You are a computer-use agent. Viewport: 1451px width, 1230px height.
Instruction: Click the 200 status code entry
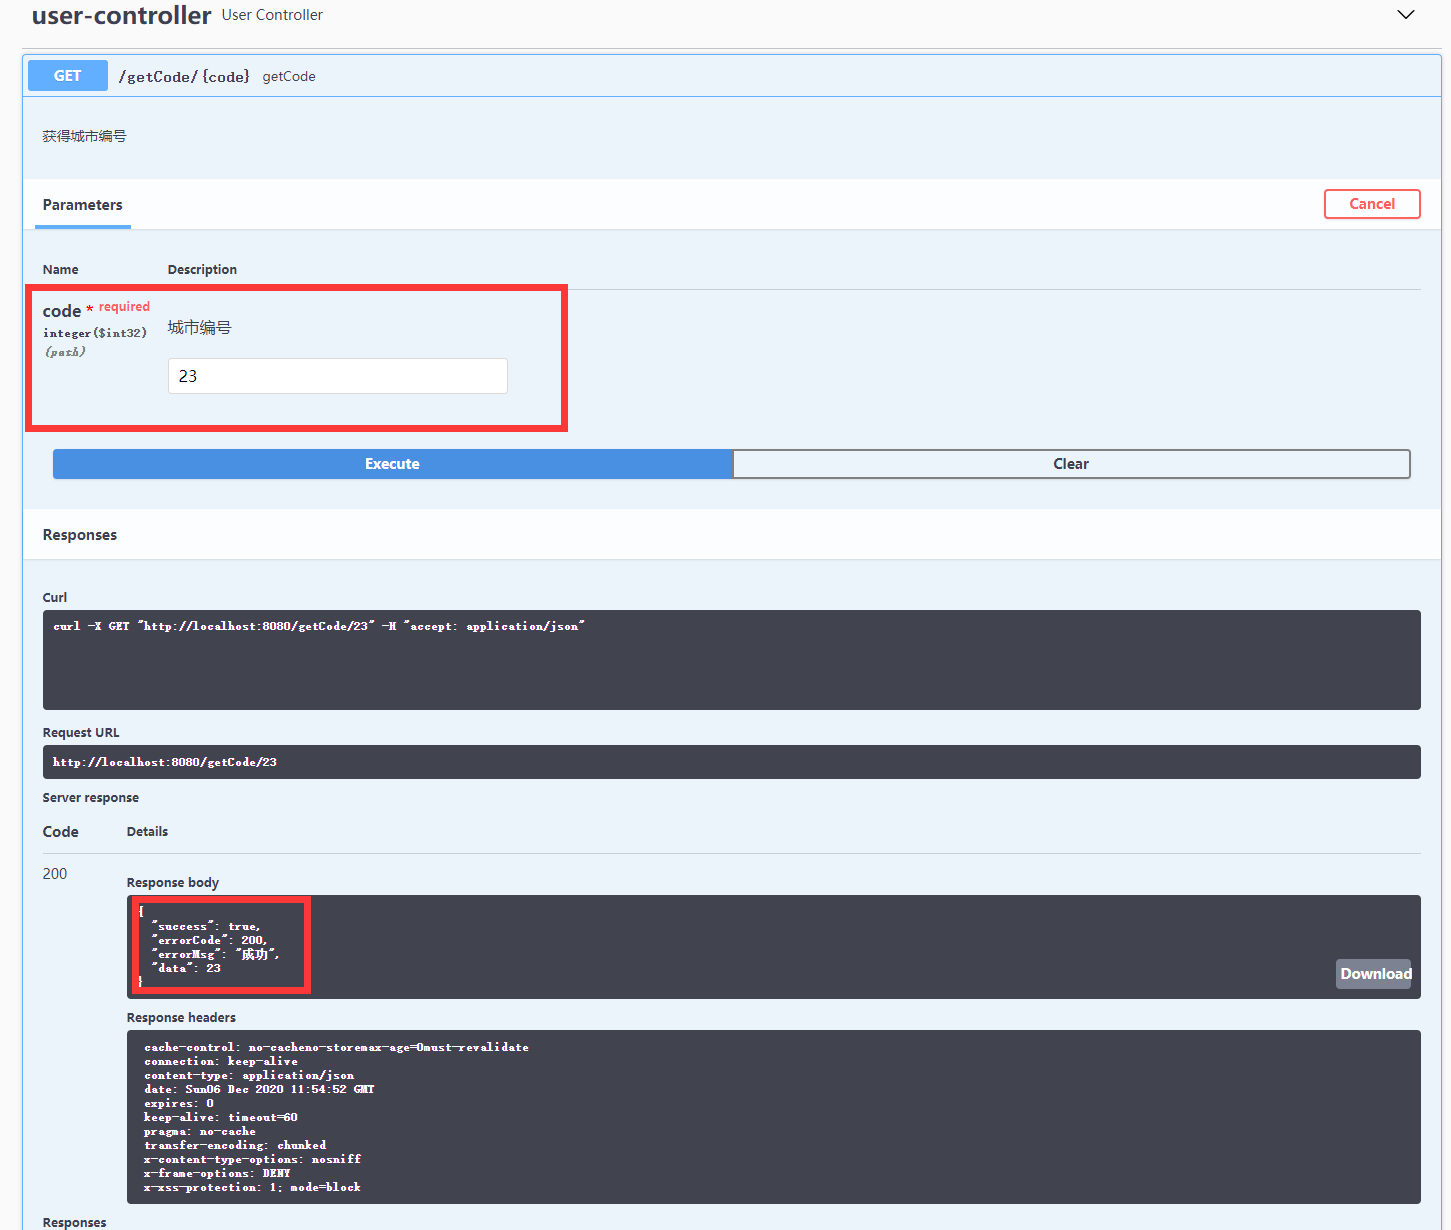pos(55,873)
